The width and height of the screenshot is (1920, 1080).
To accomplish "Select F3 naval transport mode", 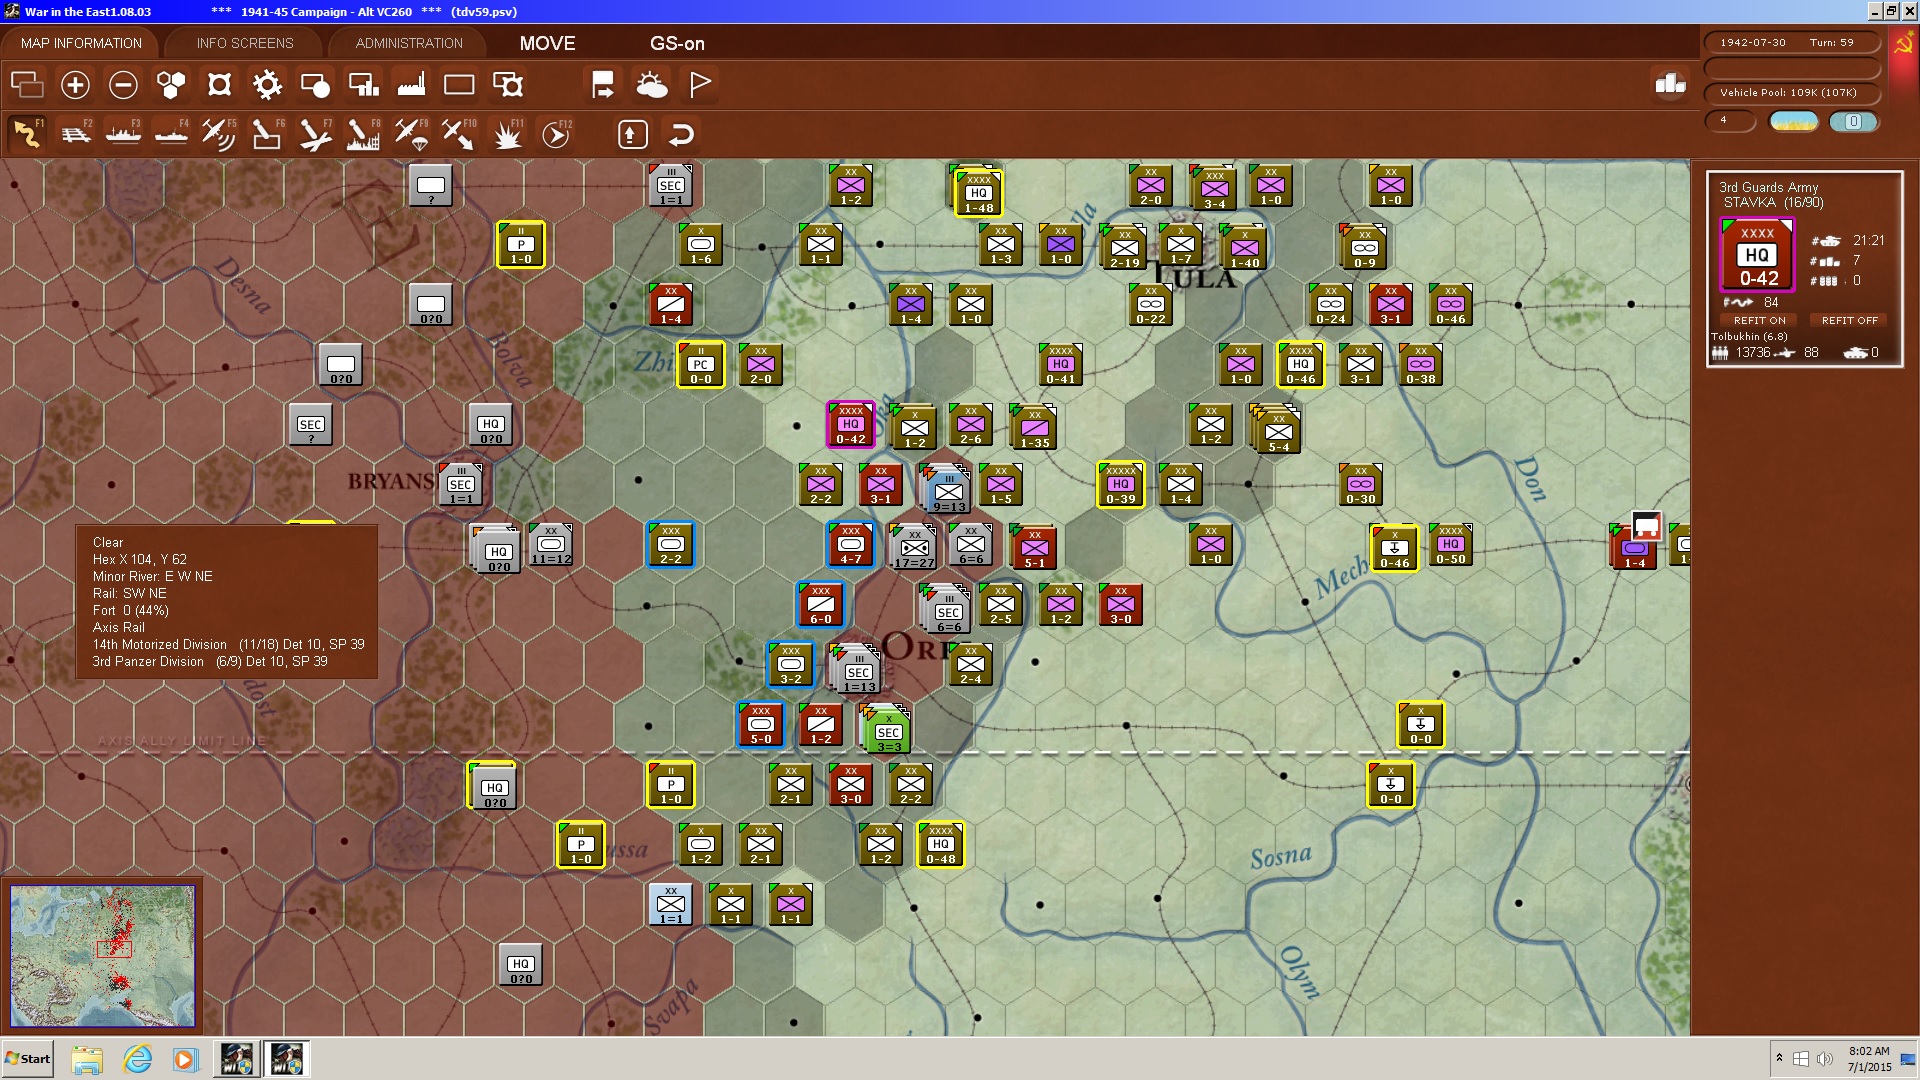I will click(x=124, y=133).
